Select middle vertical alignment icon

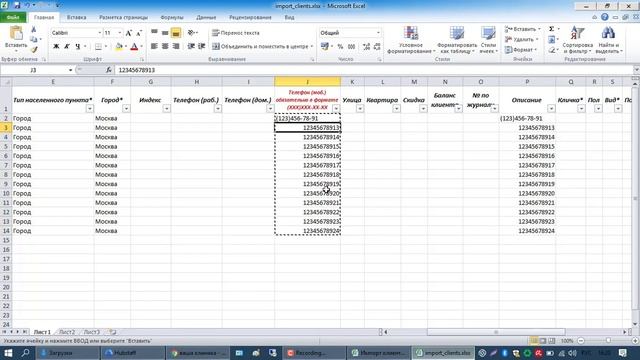click(165, 33)
